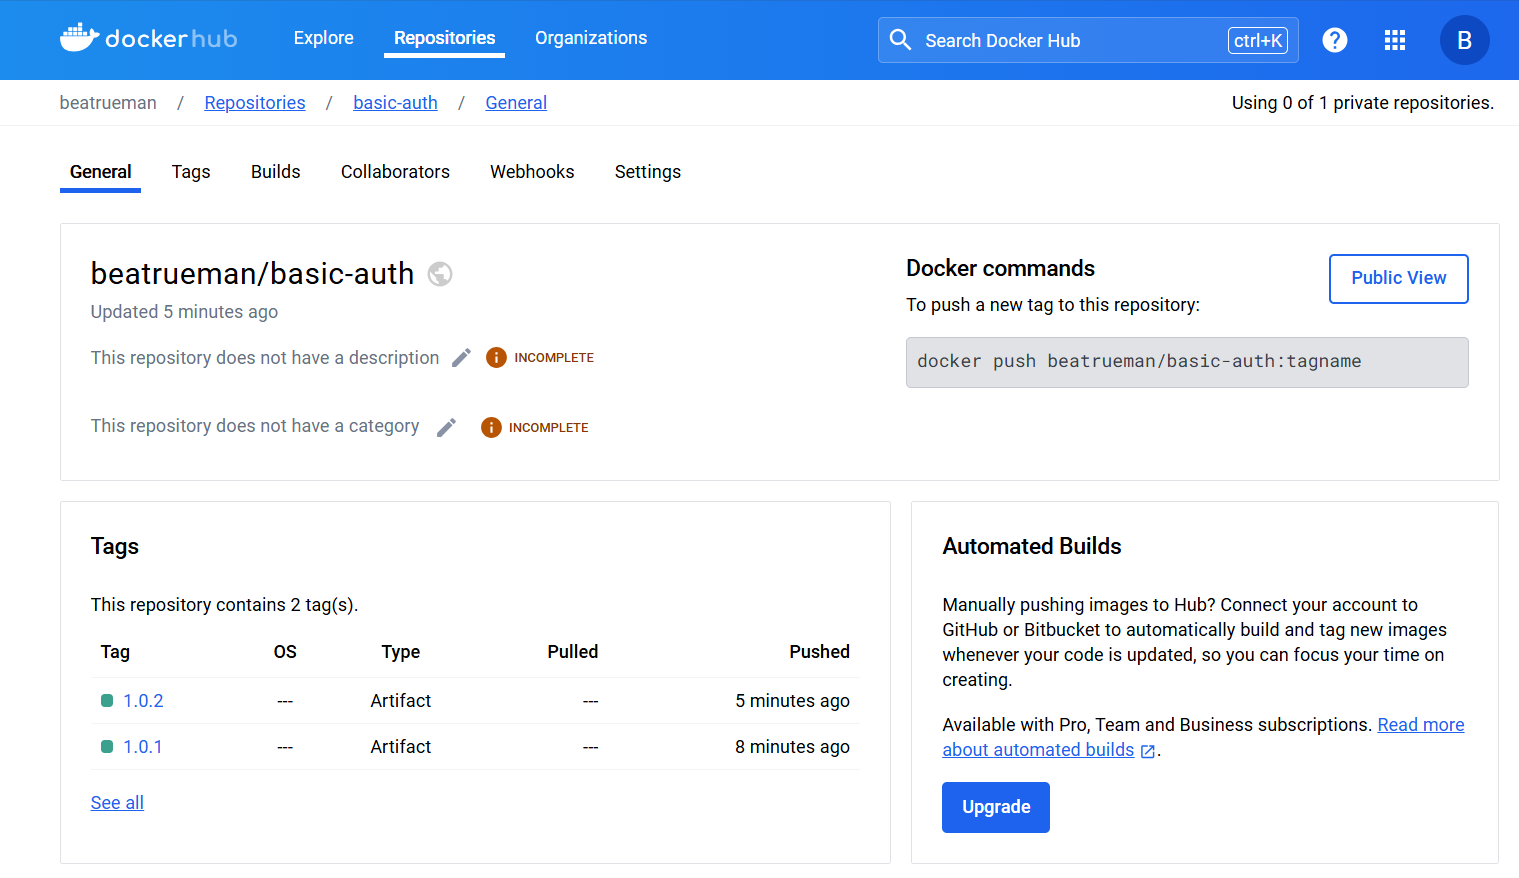The image size is (1519, 878).
Task: Click the pencil icon to edit category
Action: point(446,427)
